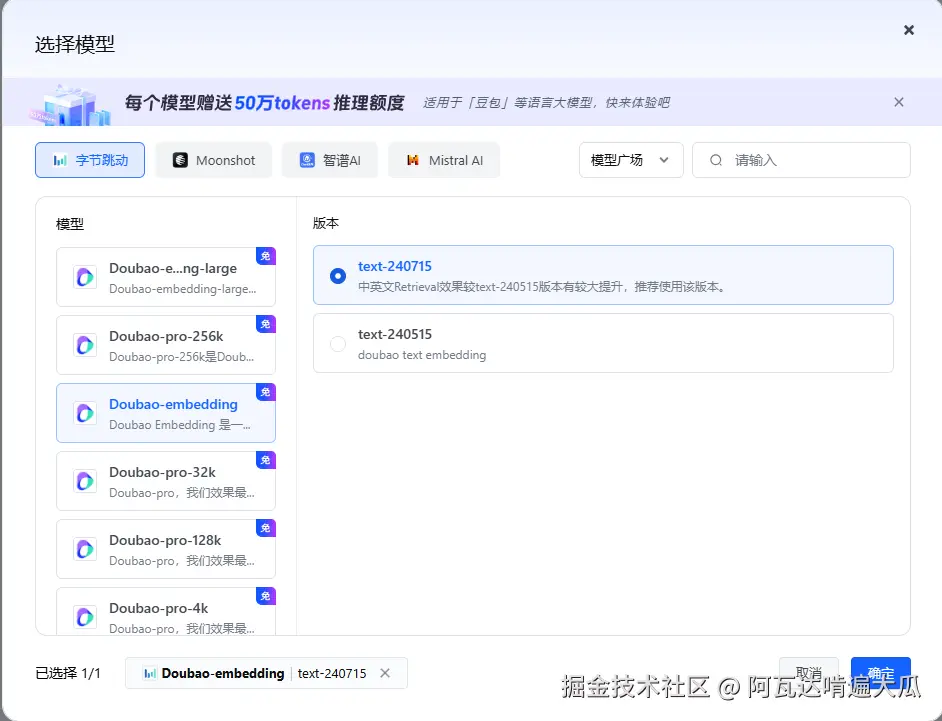The image size is (942, 721).
Task: Click the text-240715 description about Retrieval
Action: (x=542, y=287)
